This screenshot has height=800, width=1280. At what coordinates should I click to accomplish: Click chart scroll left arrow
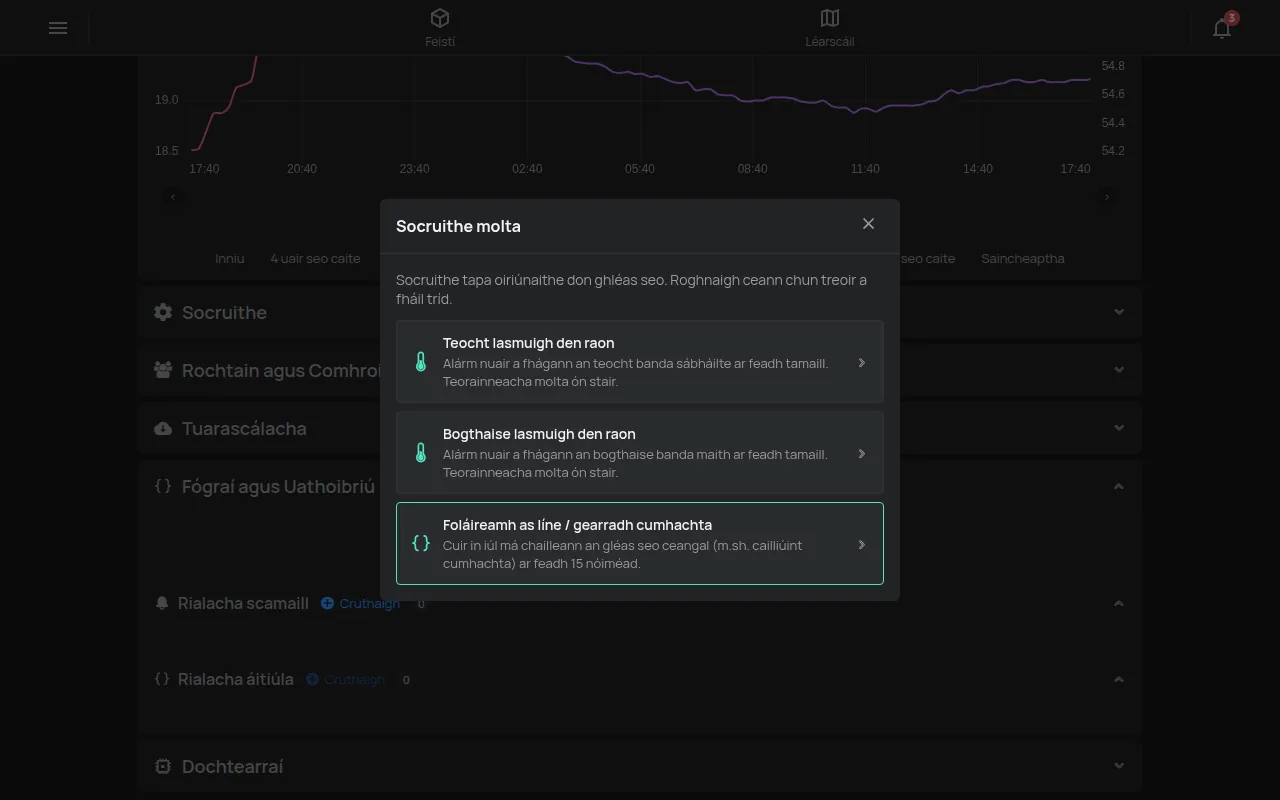[x=173, y=197]
